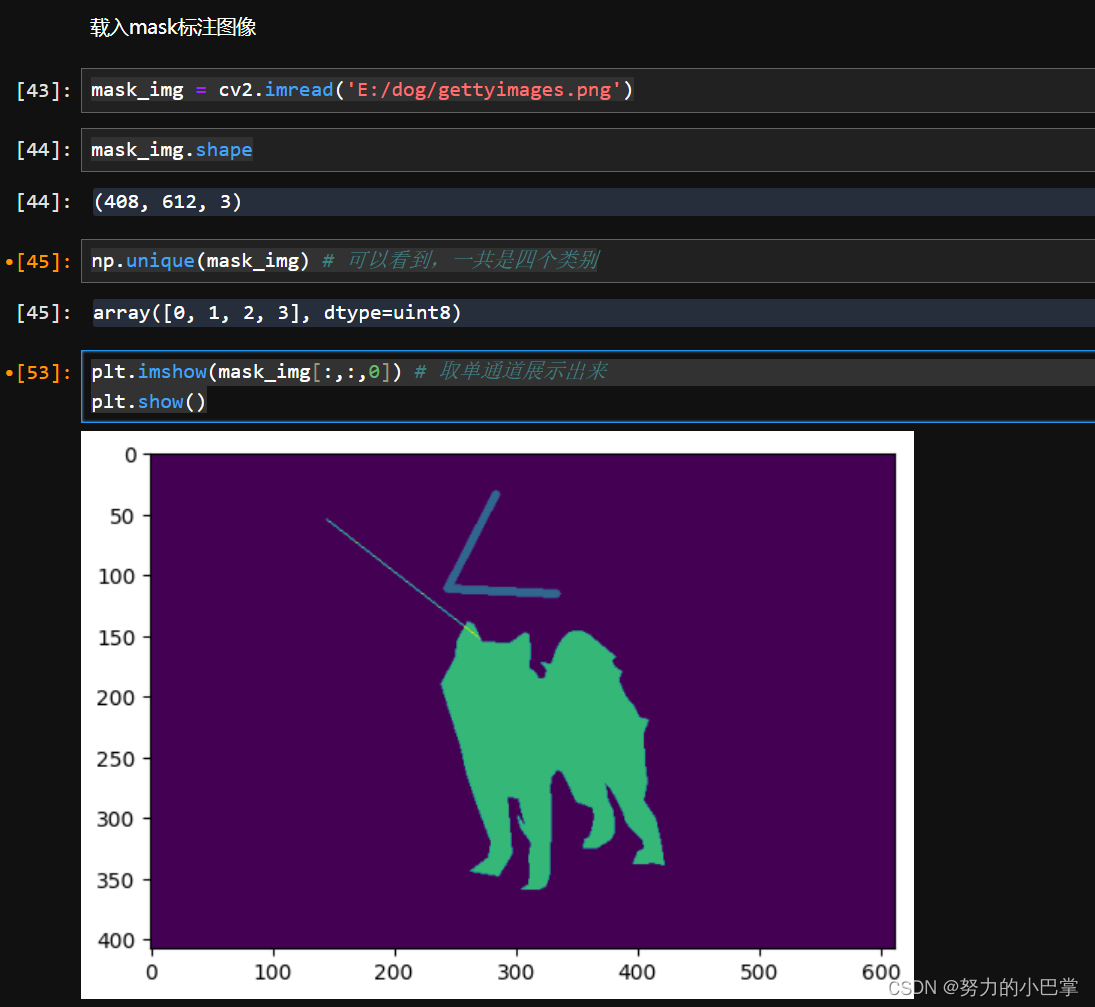Click the [43] cell prompt label
Screen dimensions: 1095x1007
coord(43,91)
